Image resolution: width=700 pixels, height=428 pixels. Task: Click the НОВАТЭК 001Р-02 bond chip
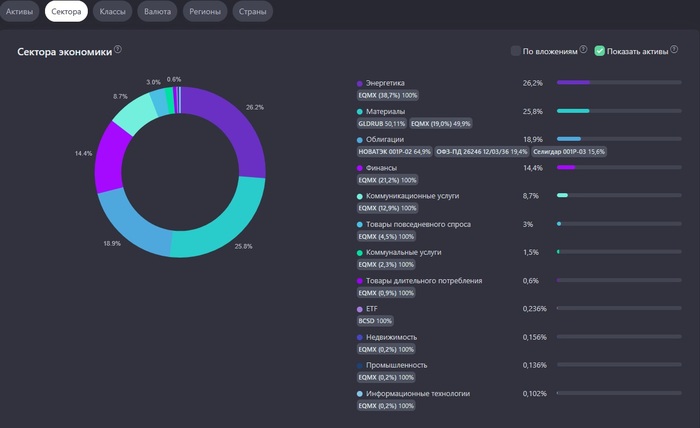point(394,151)
